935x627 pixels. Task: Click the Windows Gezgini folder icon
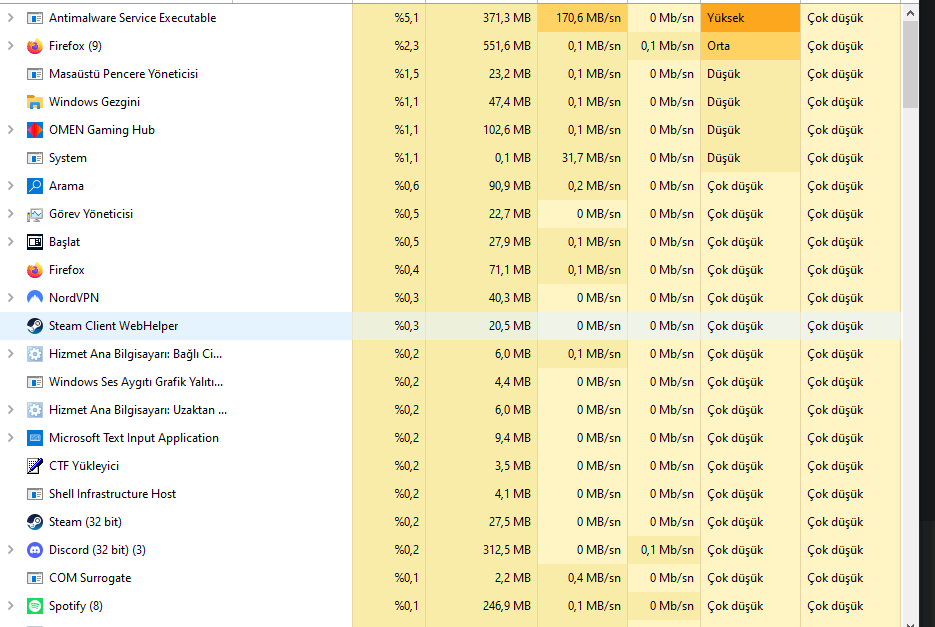coord(35,102)
